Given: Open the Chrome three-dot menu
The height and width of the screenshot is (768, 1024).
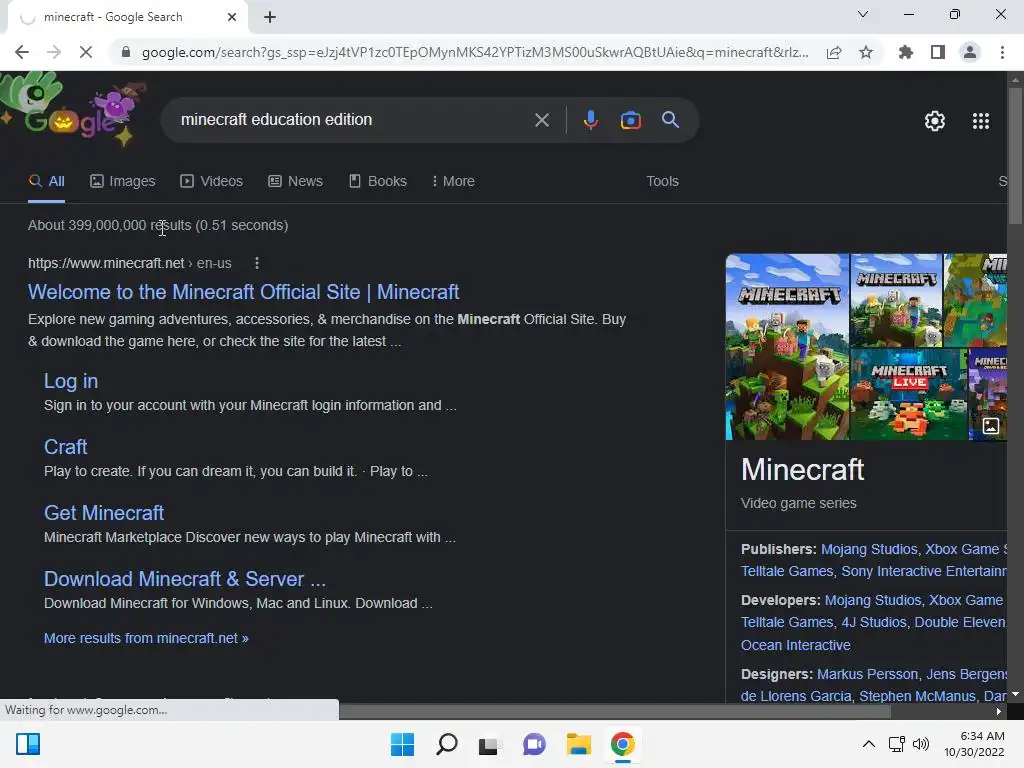Looking at the screenshot, I should [1002, 52].
